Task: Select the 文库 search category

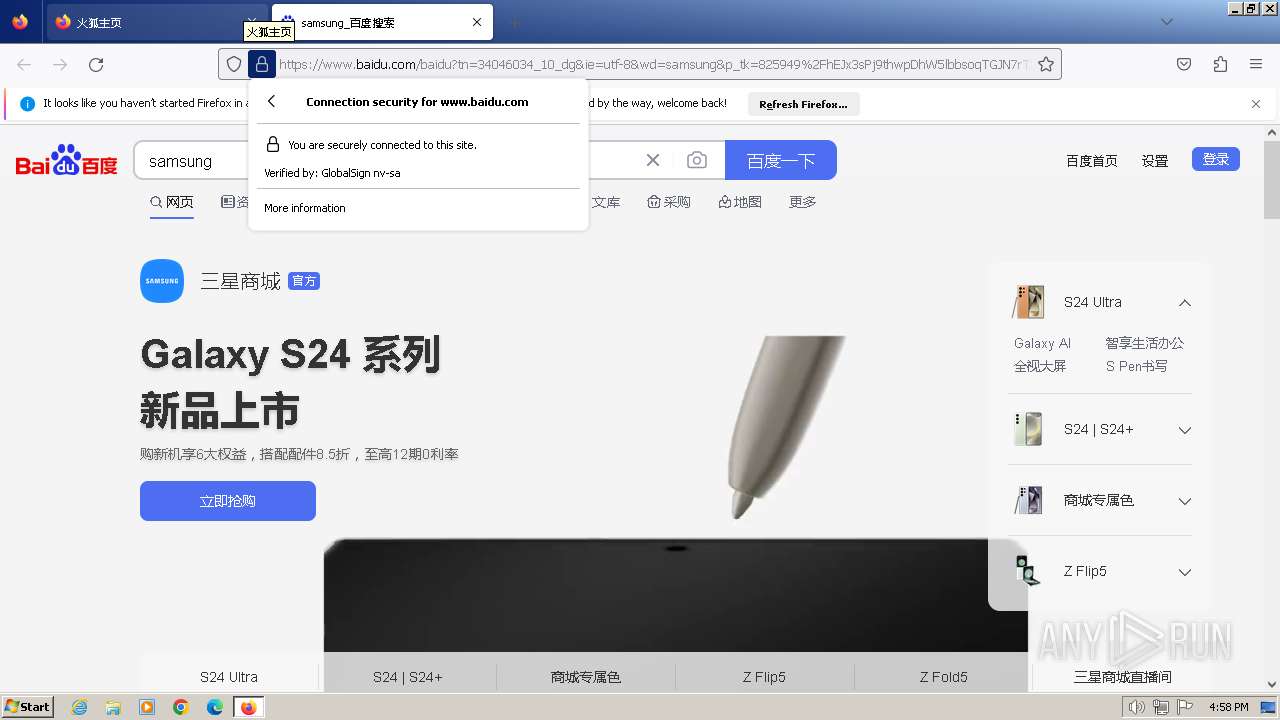Action: click(606, 202)
